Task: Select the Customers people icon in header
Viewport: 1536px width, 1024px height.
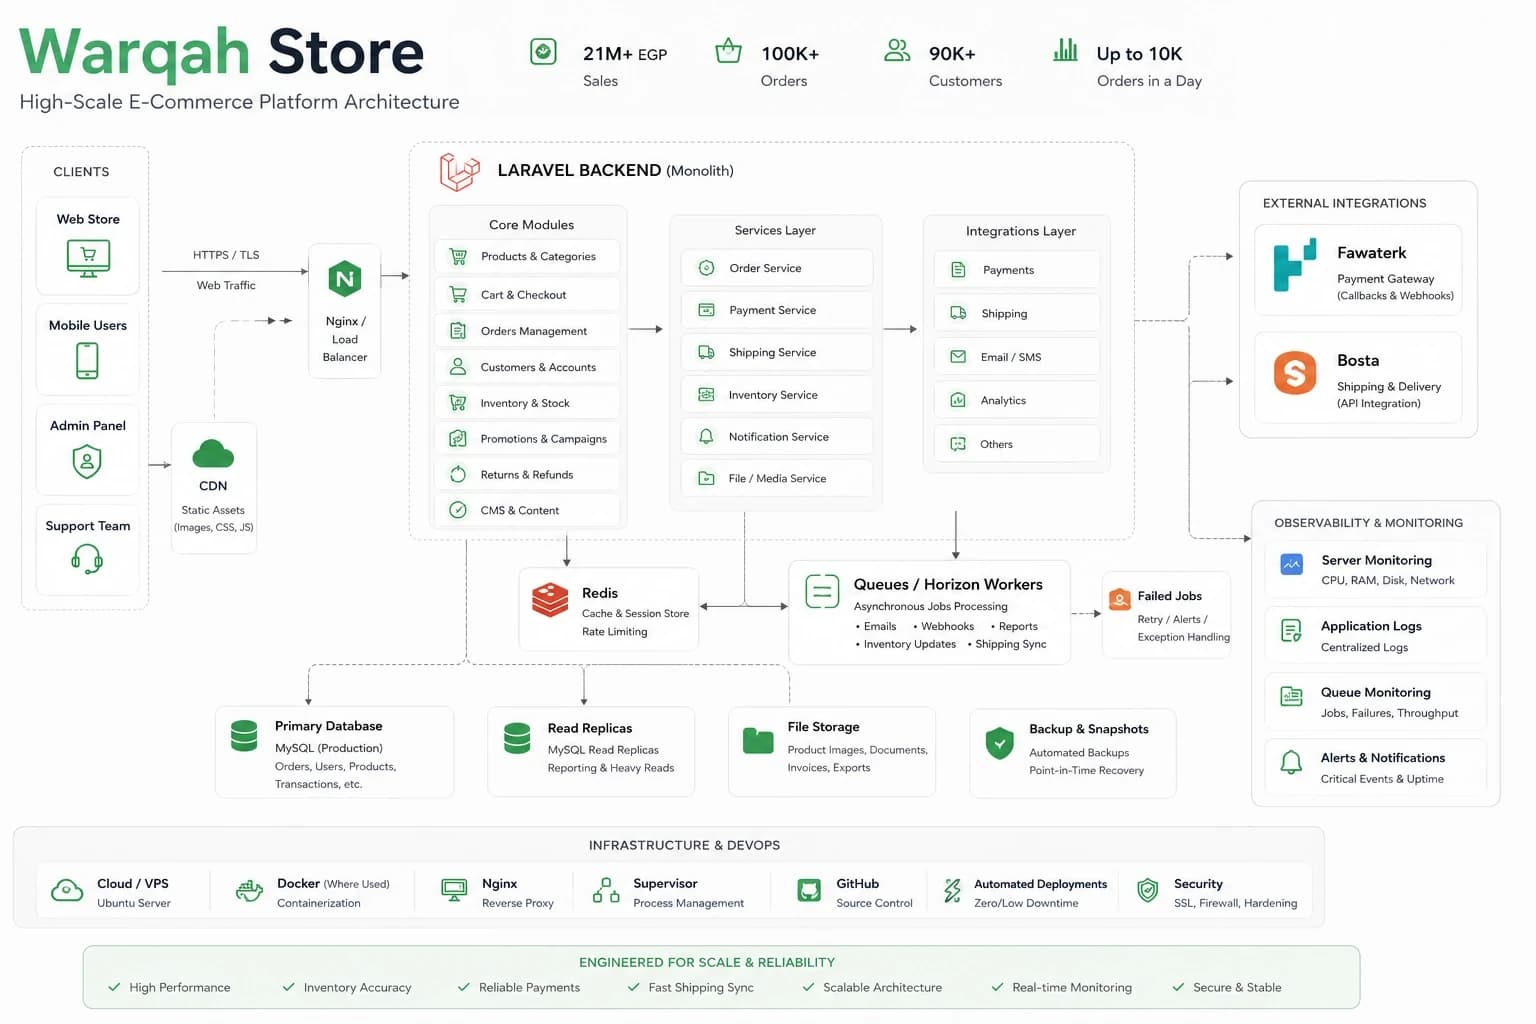Action: click(897, 50)
